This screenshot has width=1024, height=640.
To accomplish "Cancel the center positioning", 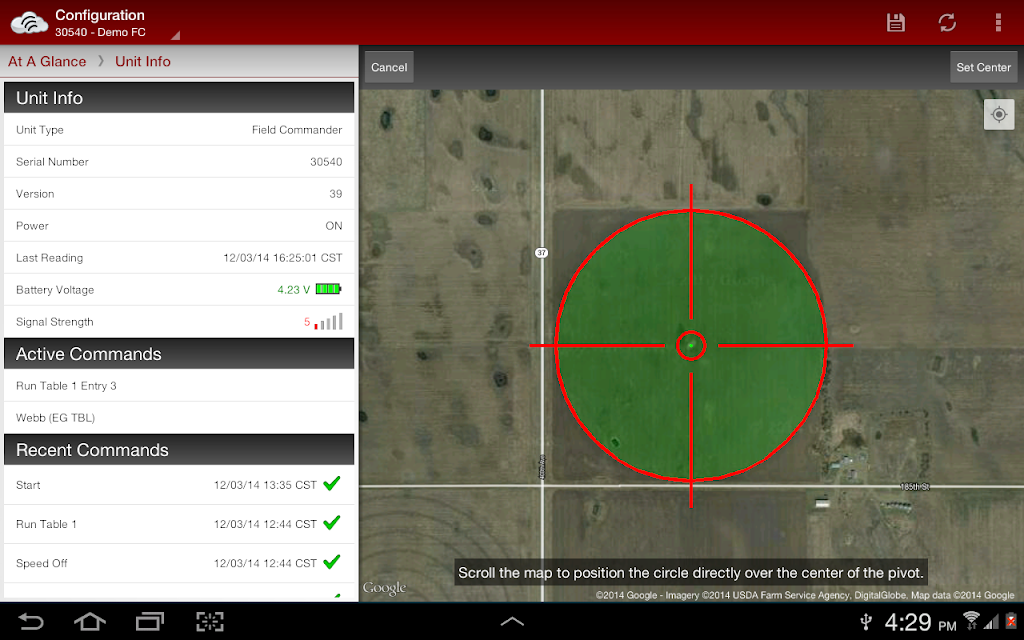I will tap(389, 67).
